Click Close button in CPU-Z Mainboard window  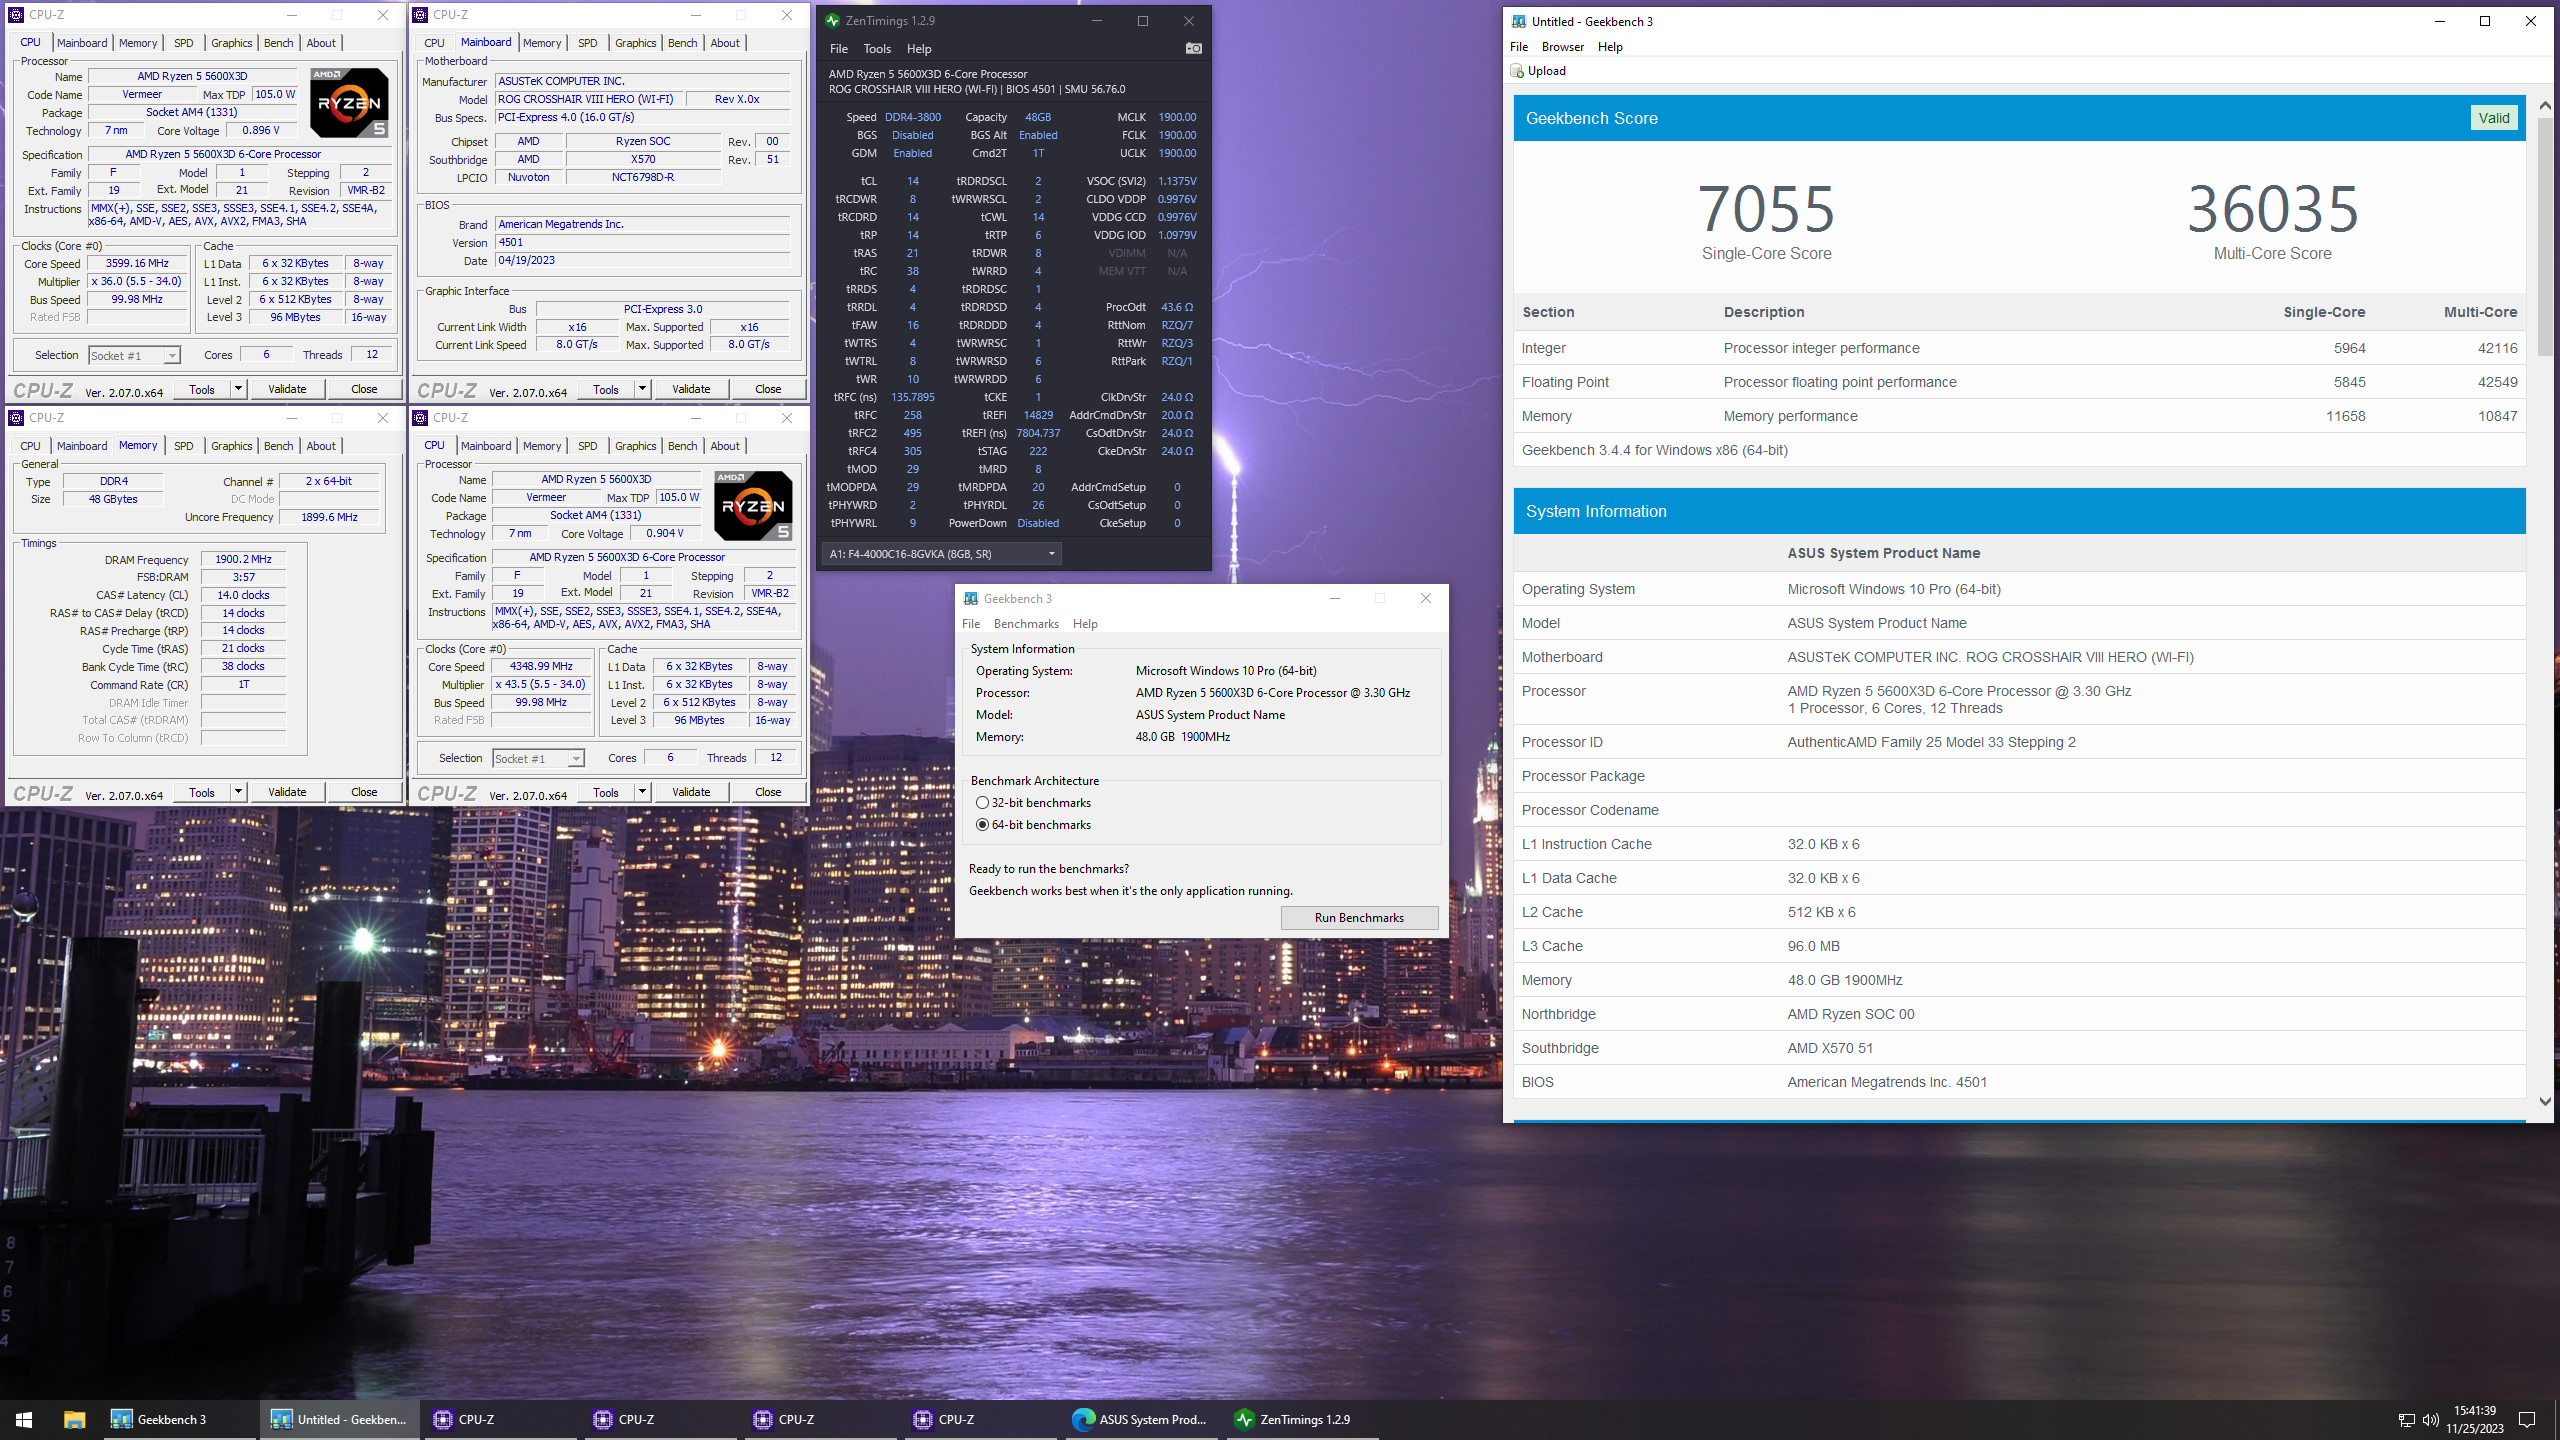pos(768,389)
